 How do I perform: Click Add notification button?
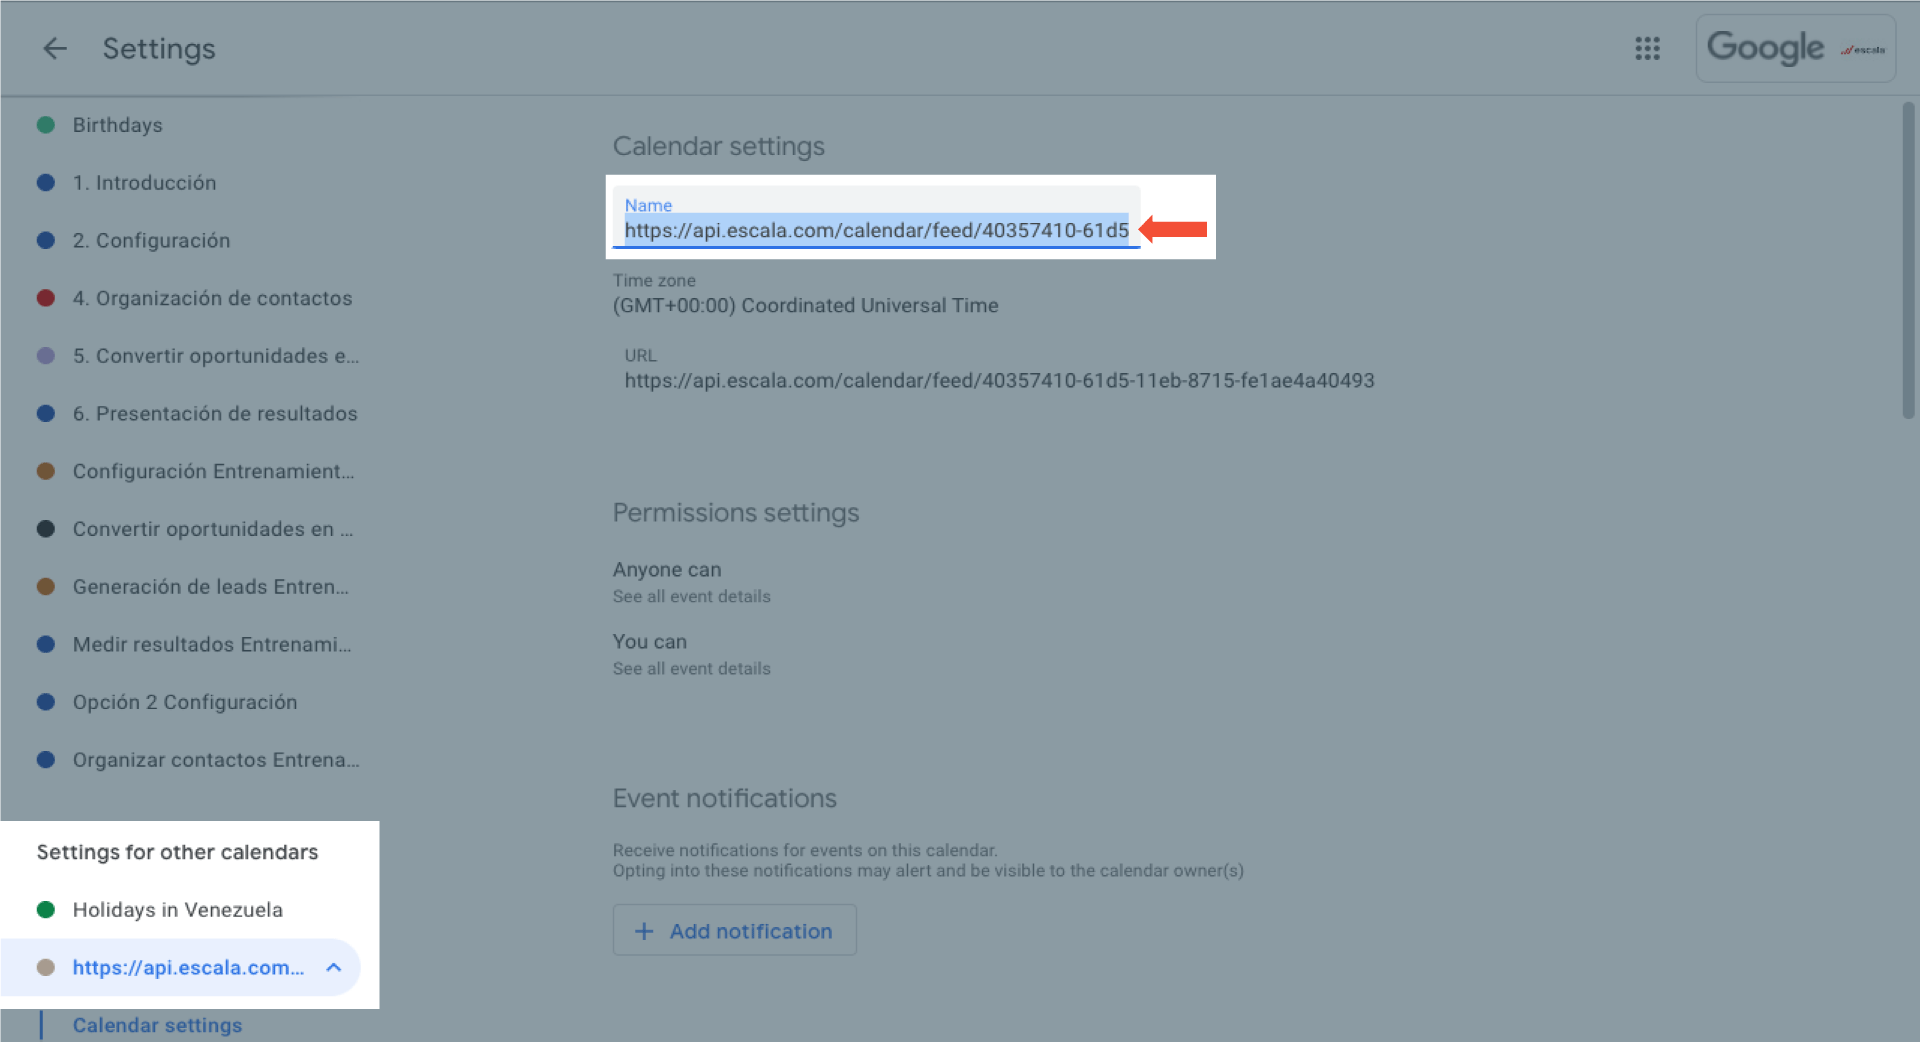point(735,931)
